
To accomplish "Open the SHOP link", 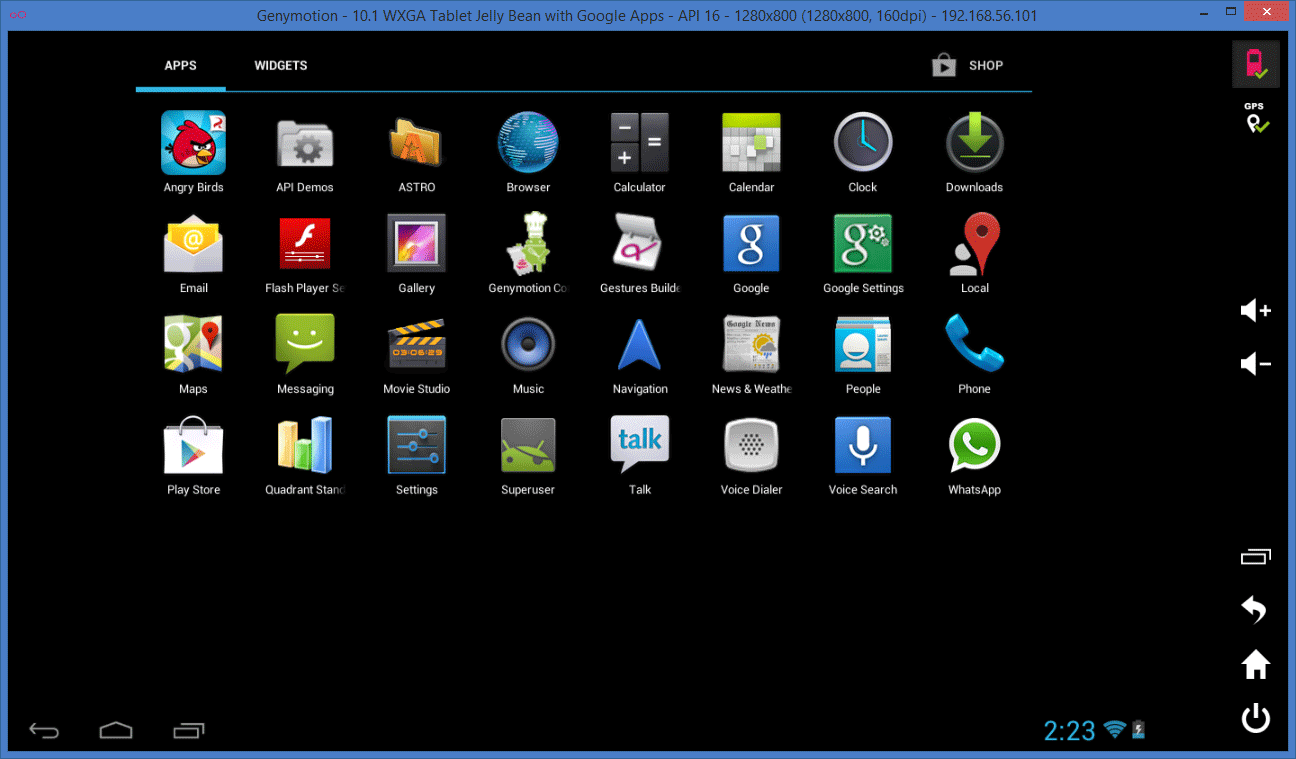I will (967, 65).
